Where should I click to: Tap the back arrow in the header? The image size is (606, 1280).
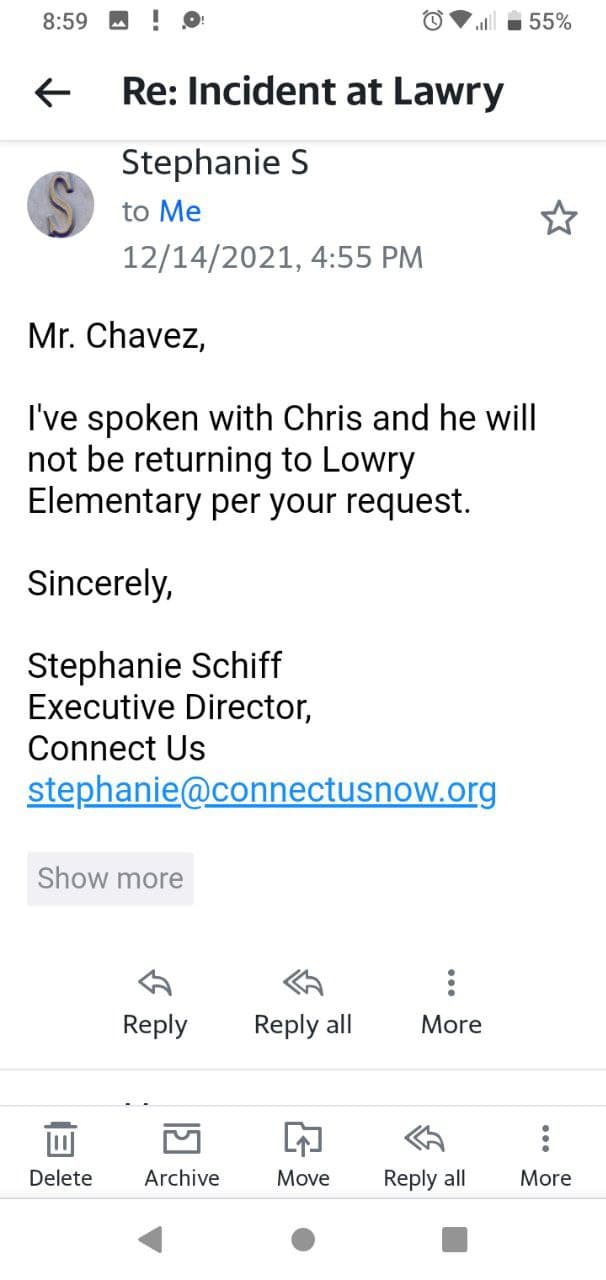53,93
